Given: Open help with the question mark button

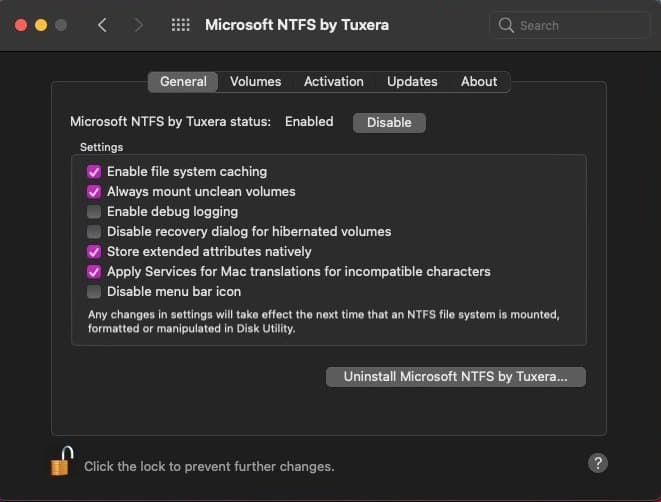Looking at the screenshot, I should point(598,463).
